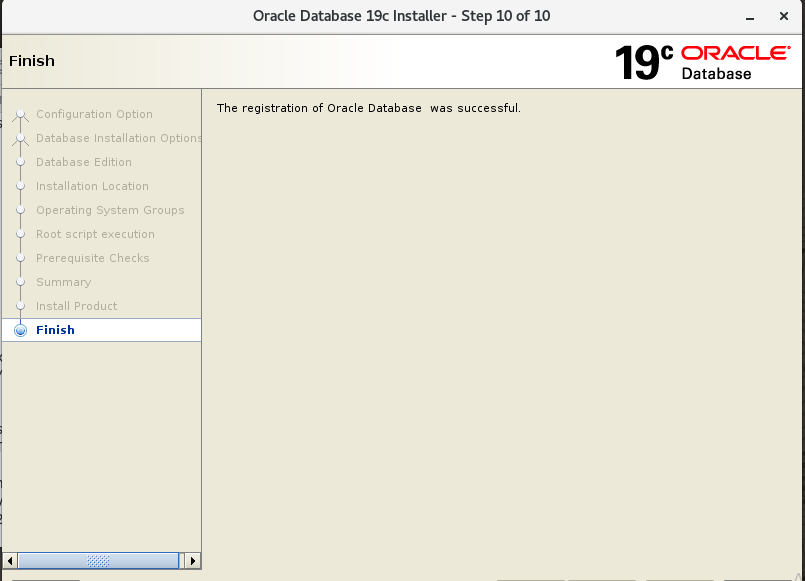805x581 pixels.
Task: Click the Finish page heading
Action: pos(32,61)
